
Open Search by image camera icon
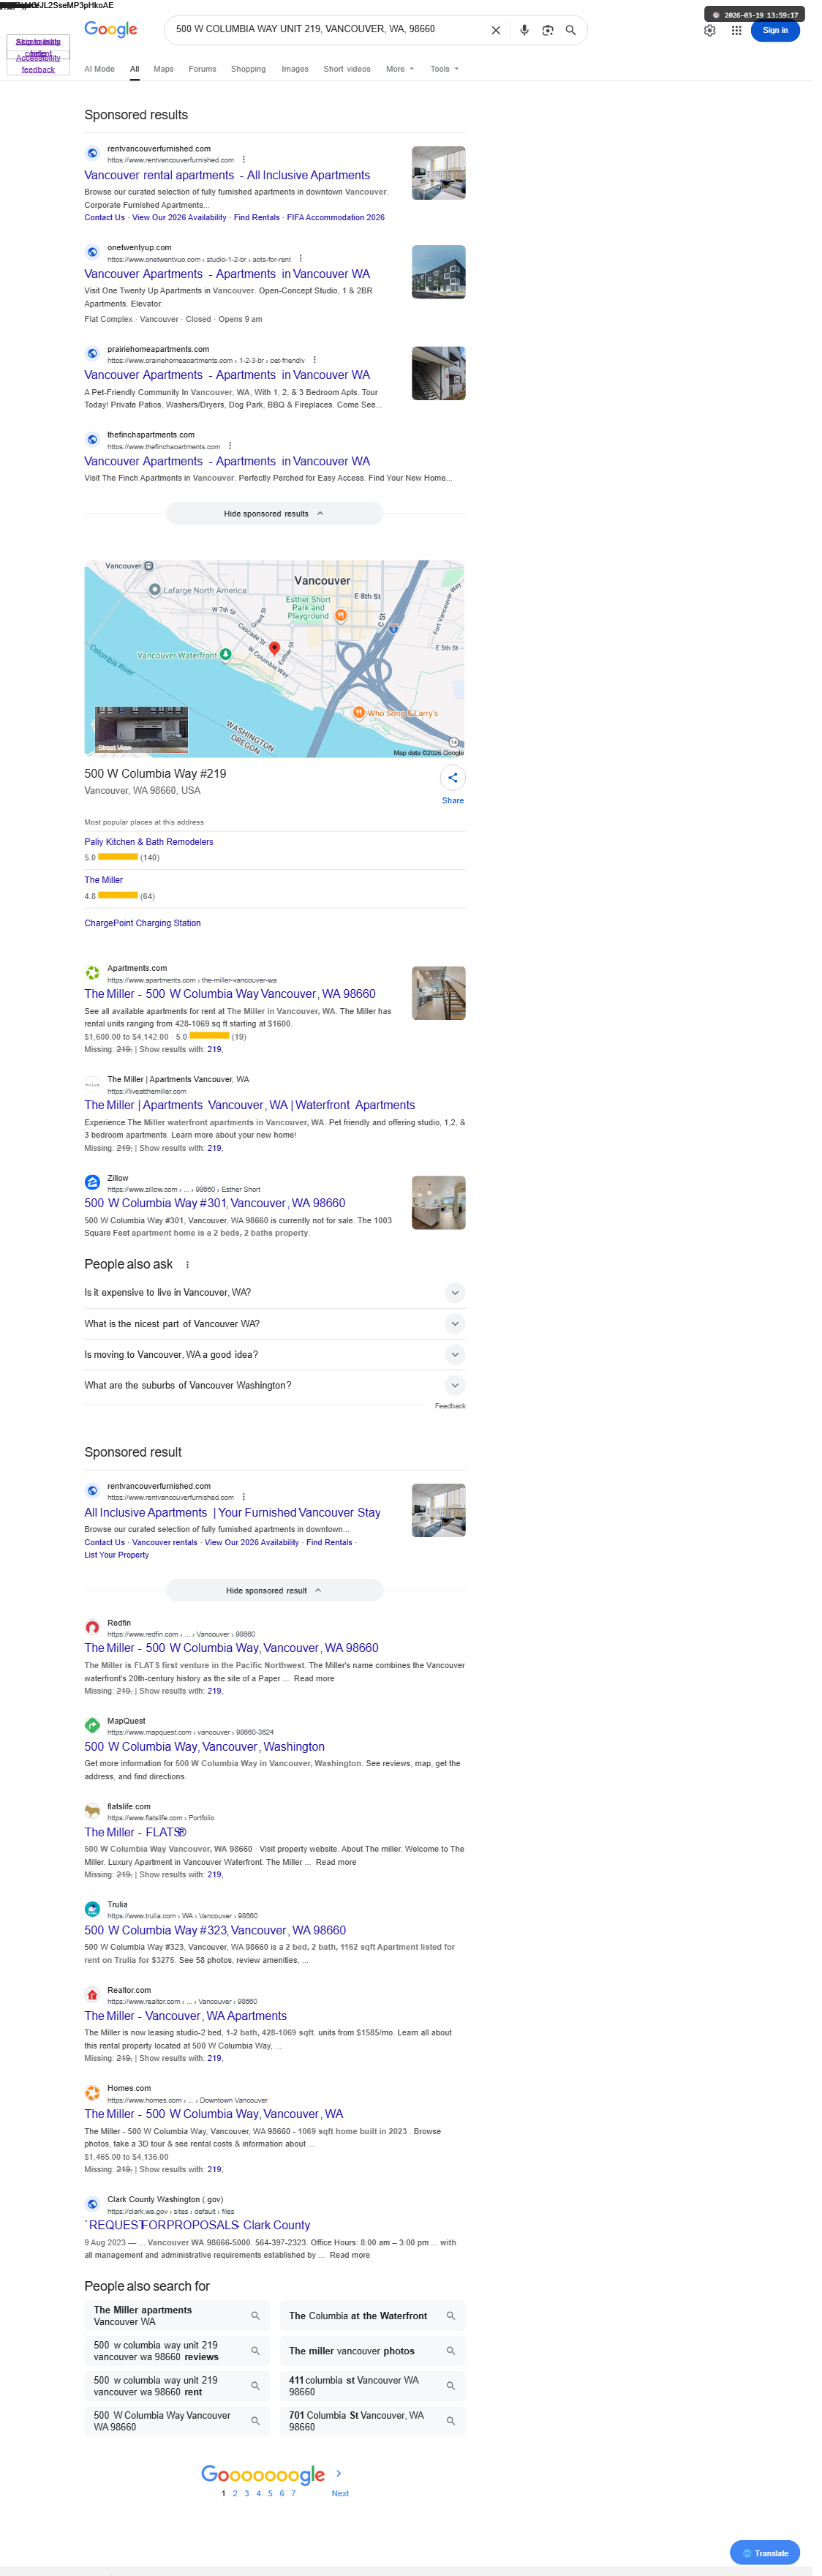[x=548, y=30]
